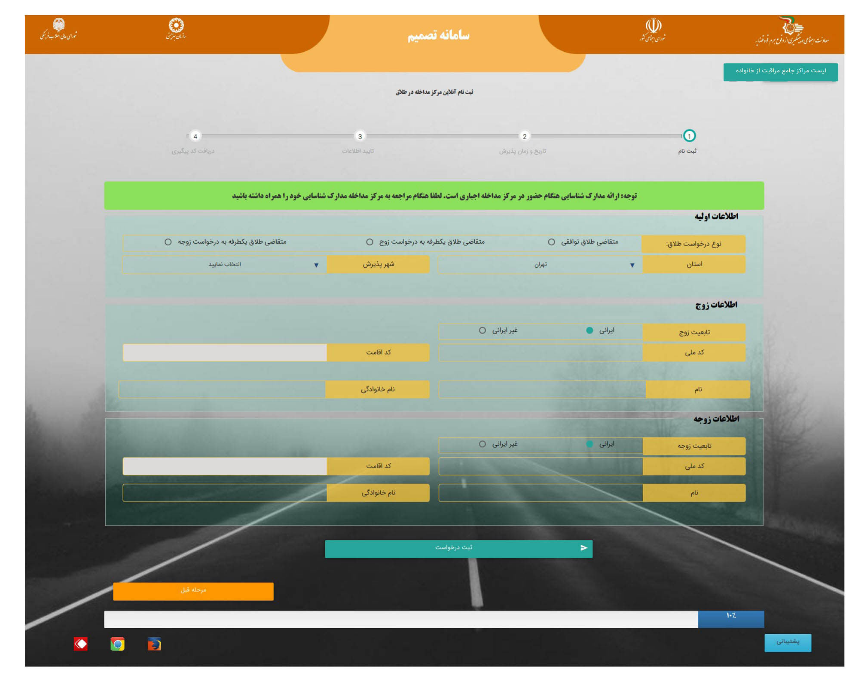Go to step 2 تاریخ و زمان پذیرش
The height and width of the screenshot is (689, 865).
coord(524,136)
